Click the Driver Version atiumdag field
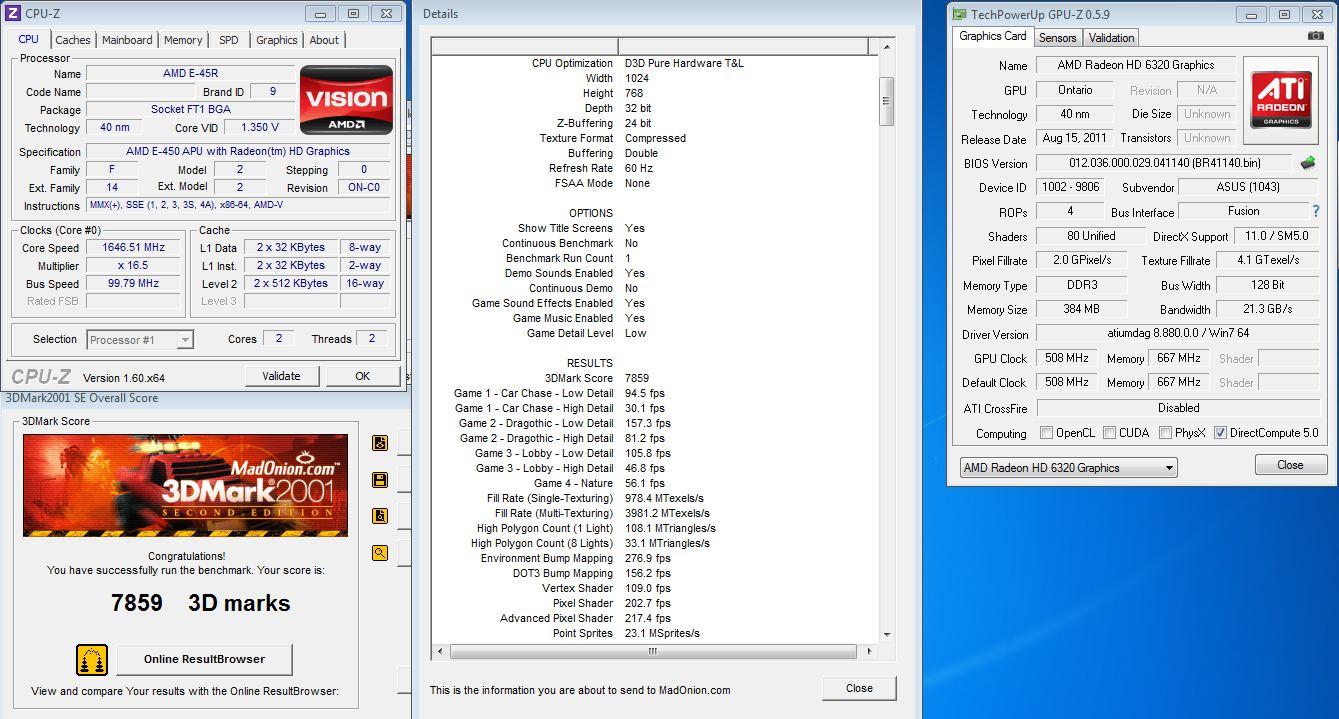Screen dimensions: 1339x719 click(1178, 334)
